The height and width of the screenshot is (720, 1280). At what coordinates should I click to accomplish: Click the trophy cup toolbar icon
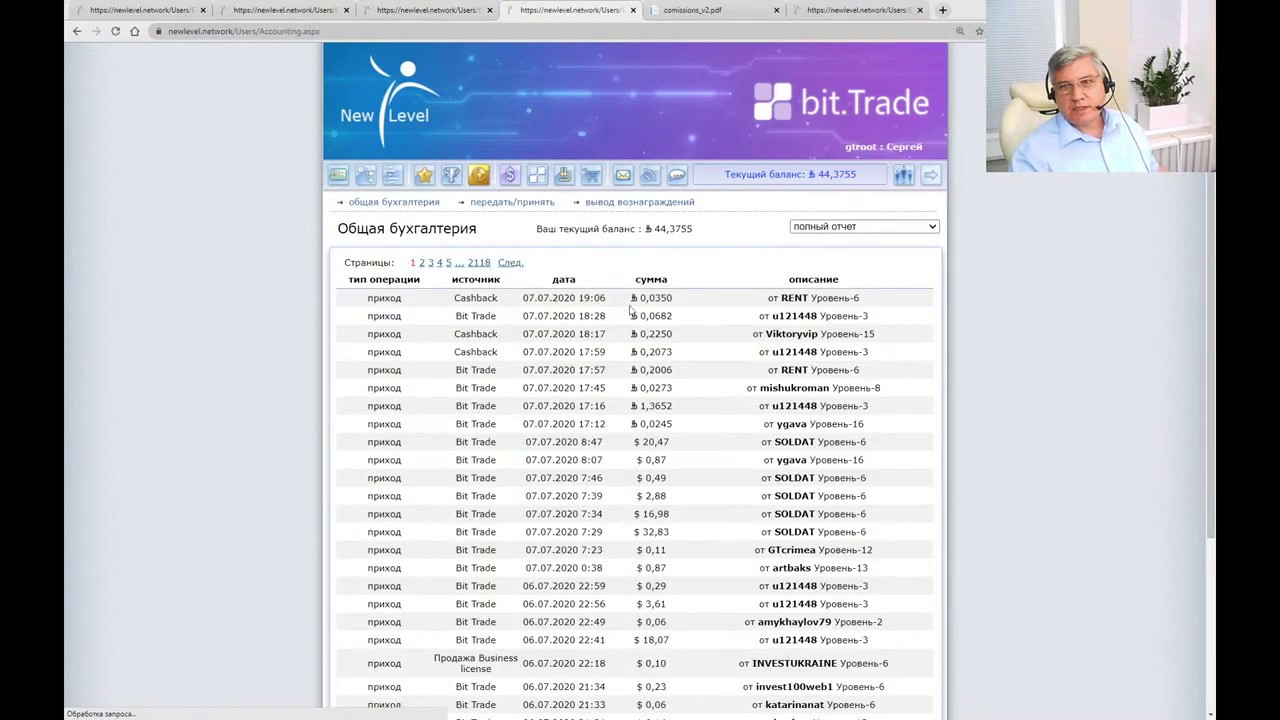pos(451,175)
